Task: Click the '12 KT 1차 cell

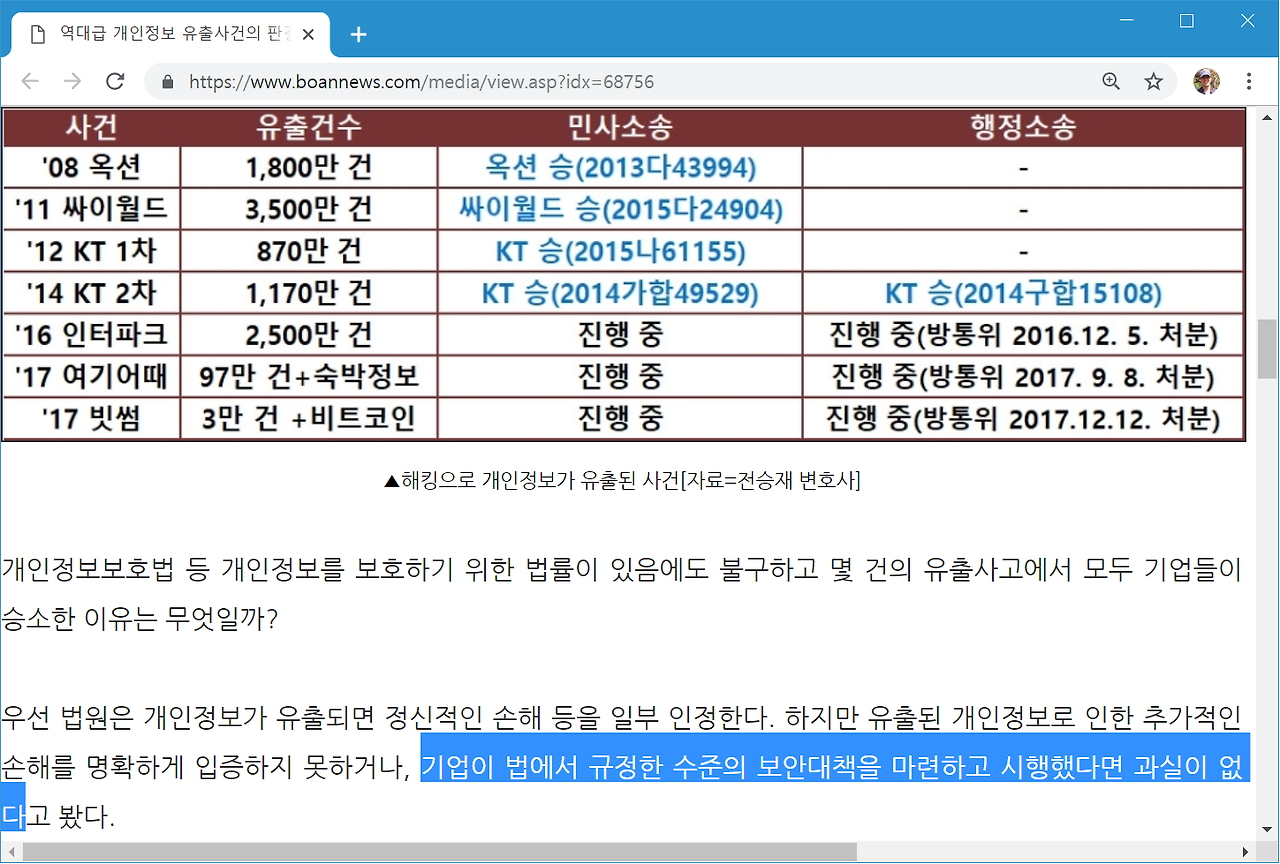Action: 92,251
